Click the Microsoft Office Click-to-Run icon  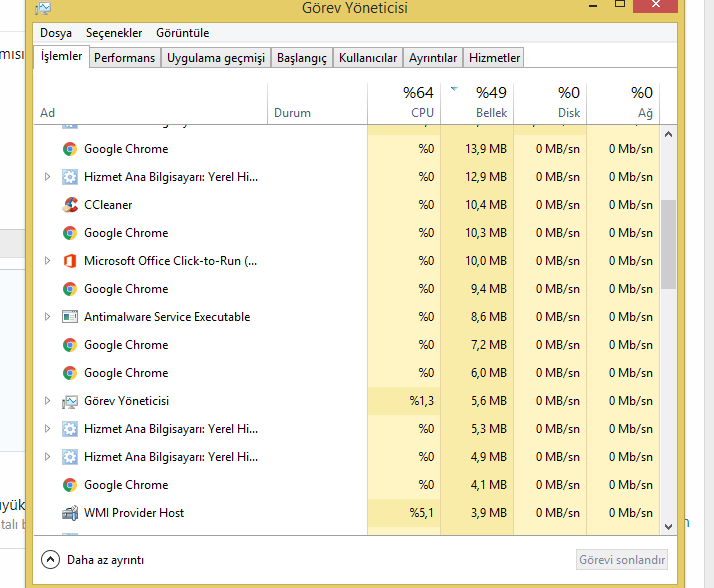pos(70,261)
